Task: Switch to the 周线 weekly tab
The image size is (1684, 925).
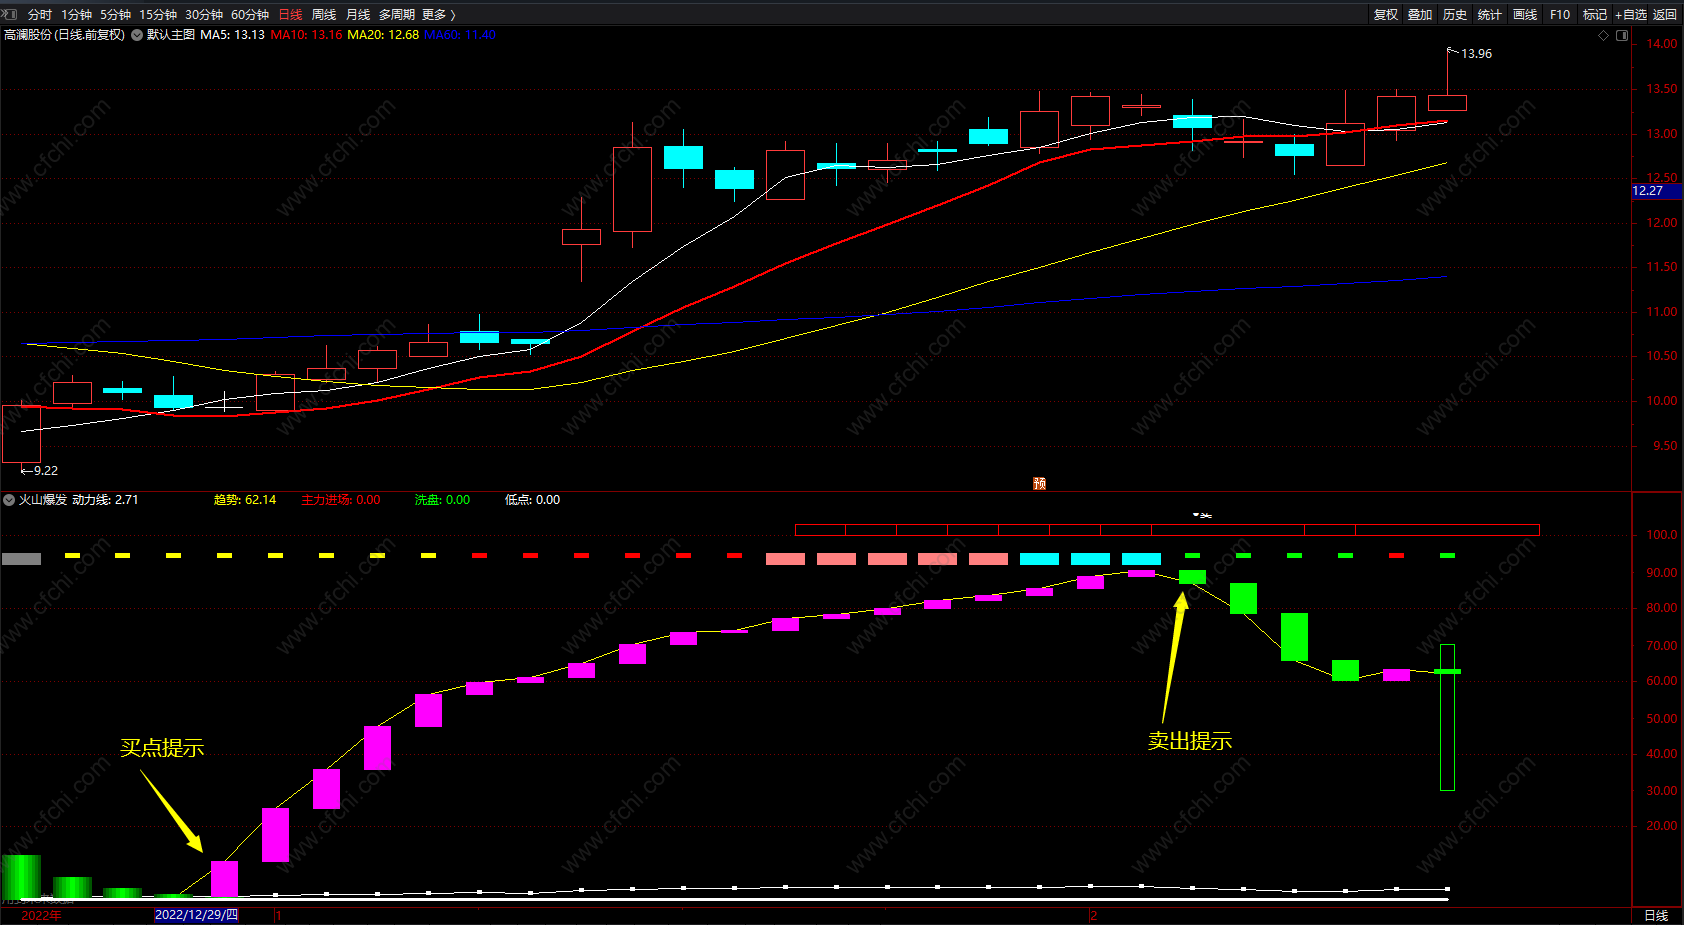Action: (324, 15)
